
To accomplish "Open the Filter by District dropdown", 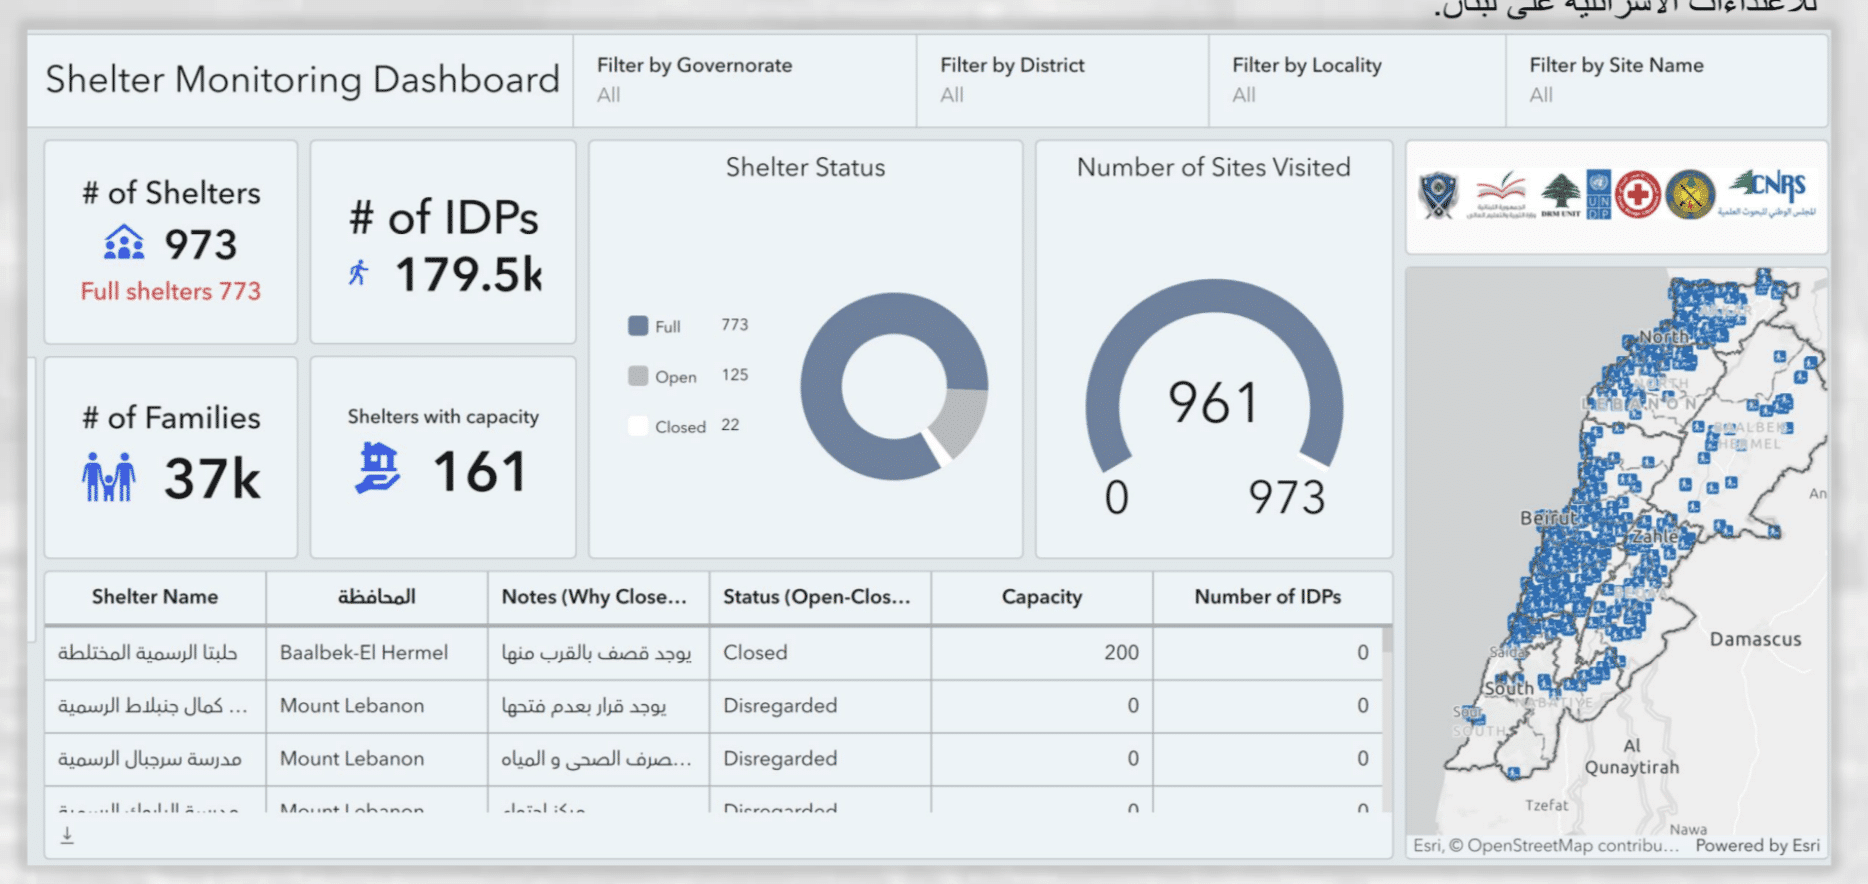I will 1061,80.
